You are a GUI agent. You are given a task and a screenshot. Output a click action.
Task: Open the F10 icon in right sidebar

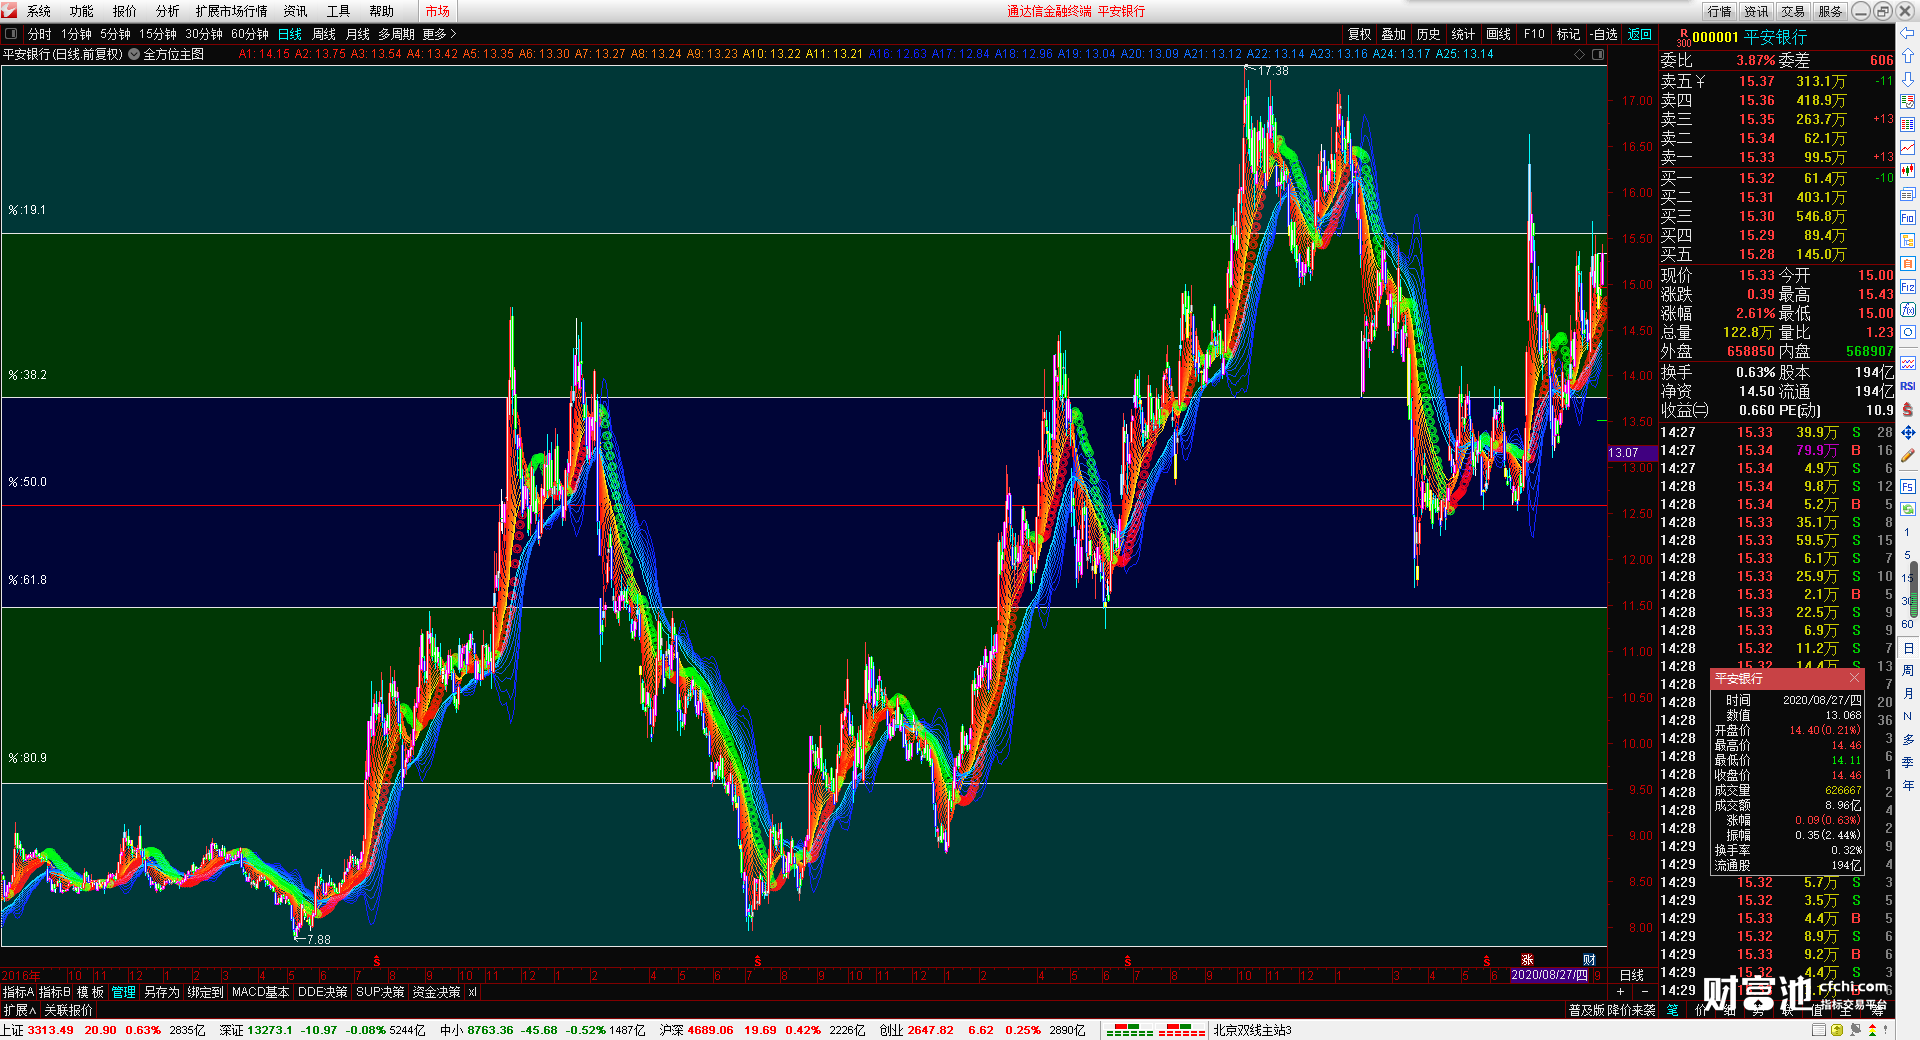[x=1908, y=218]
